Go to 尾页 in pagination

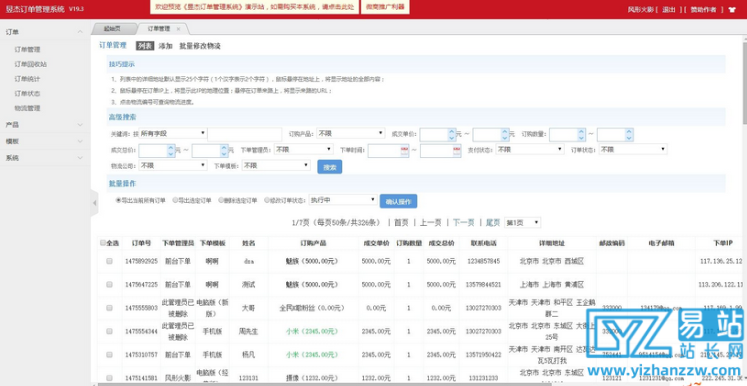point(493,223)
